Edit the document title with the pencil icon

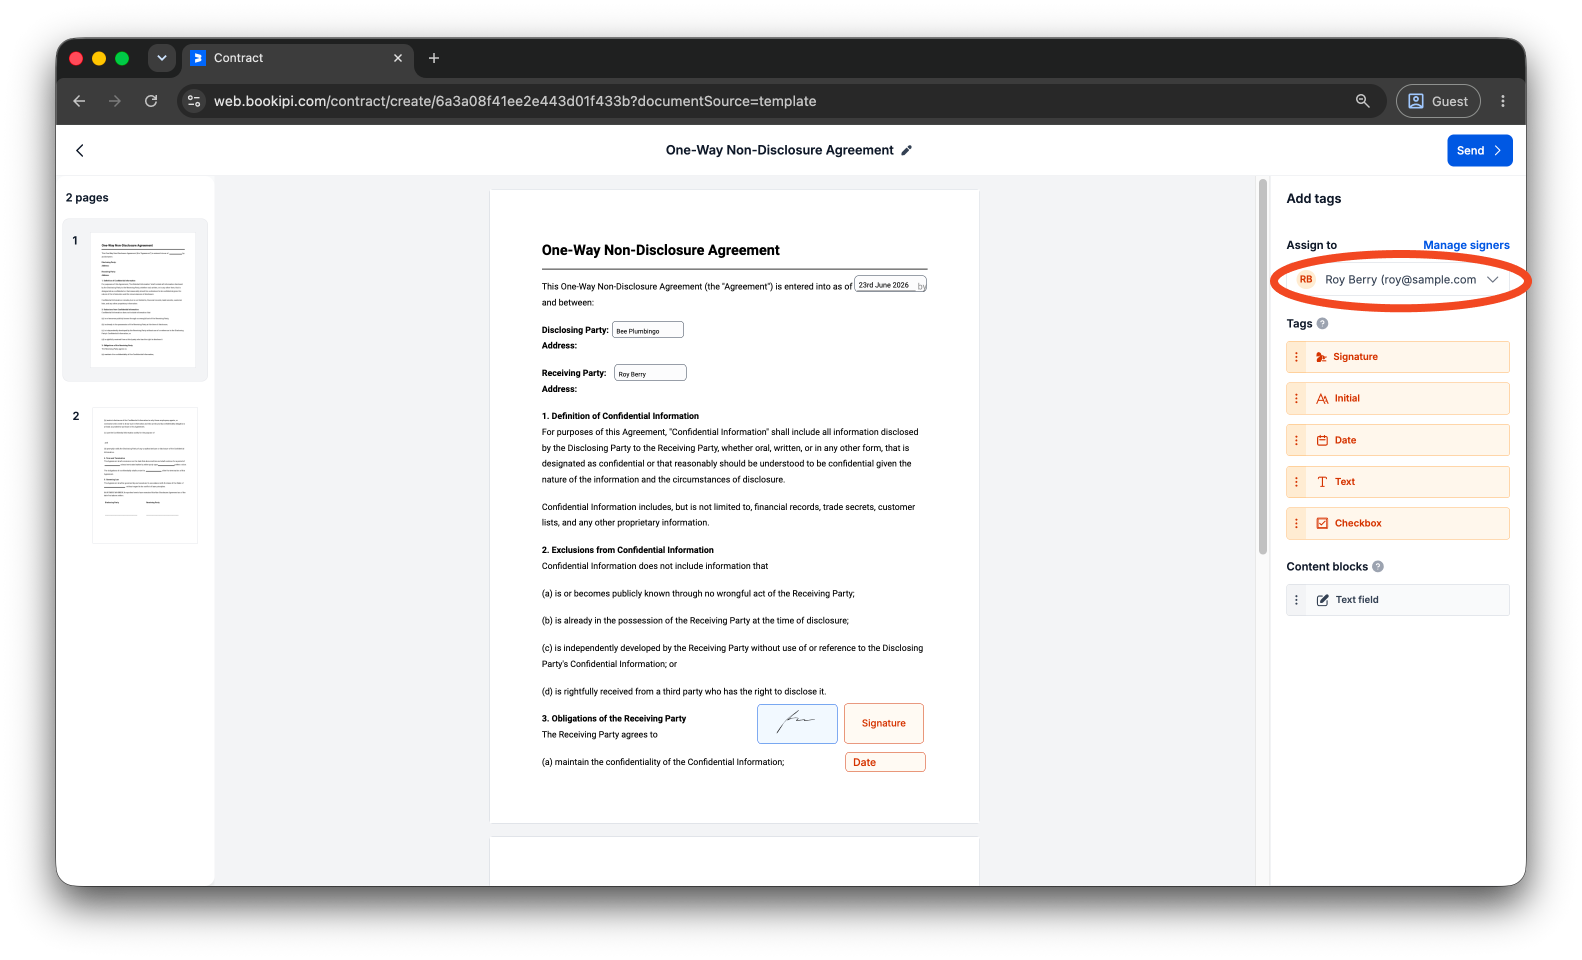[907, 150]
